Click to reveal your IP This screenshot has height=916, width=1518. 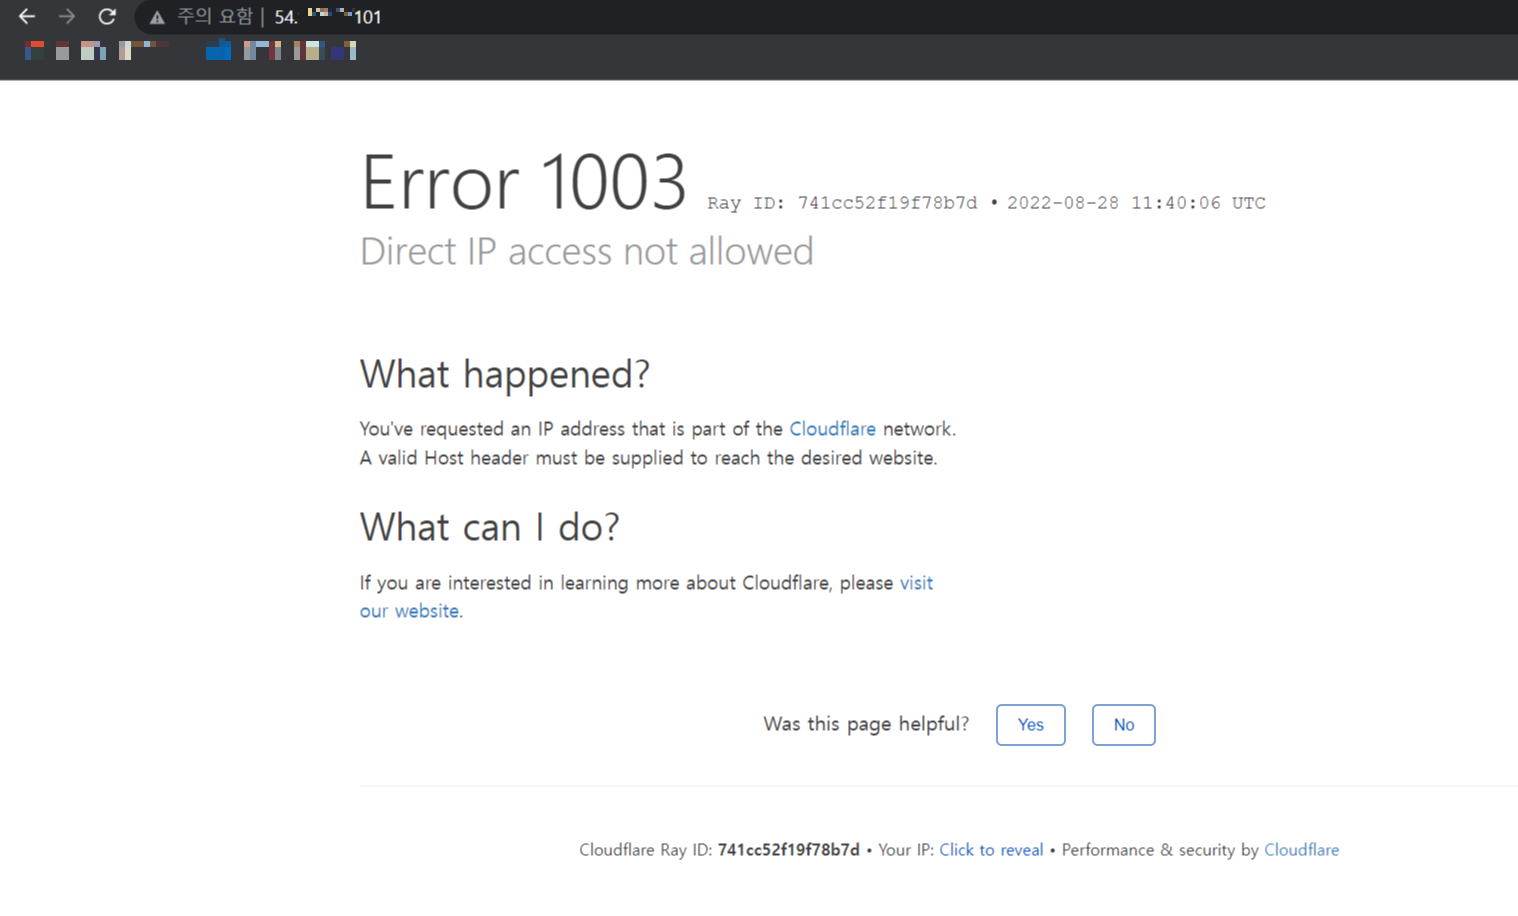click(x=991, y=850)
